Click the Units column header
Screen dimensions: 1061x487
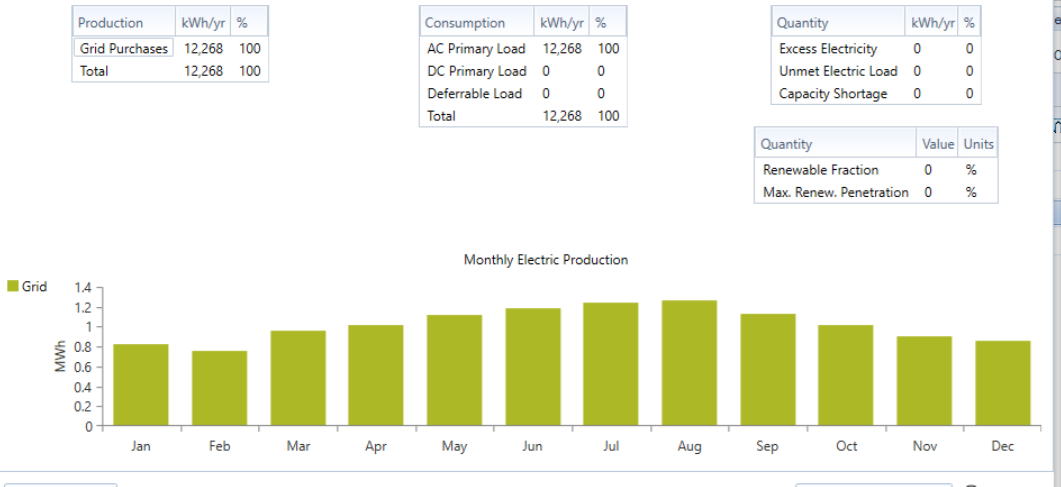(x=978, y=143)
